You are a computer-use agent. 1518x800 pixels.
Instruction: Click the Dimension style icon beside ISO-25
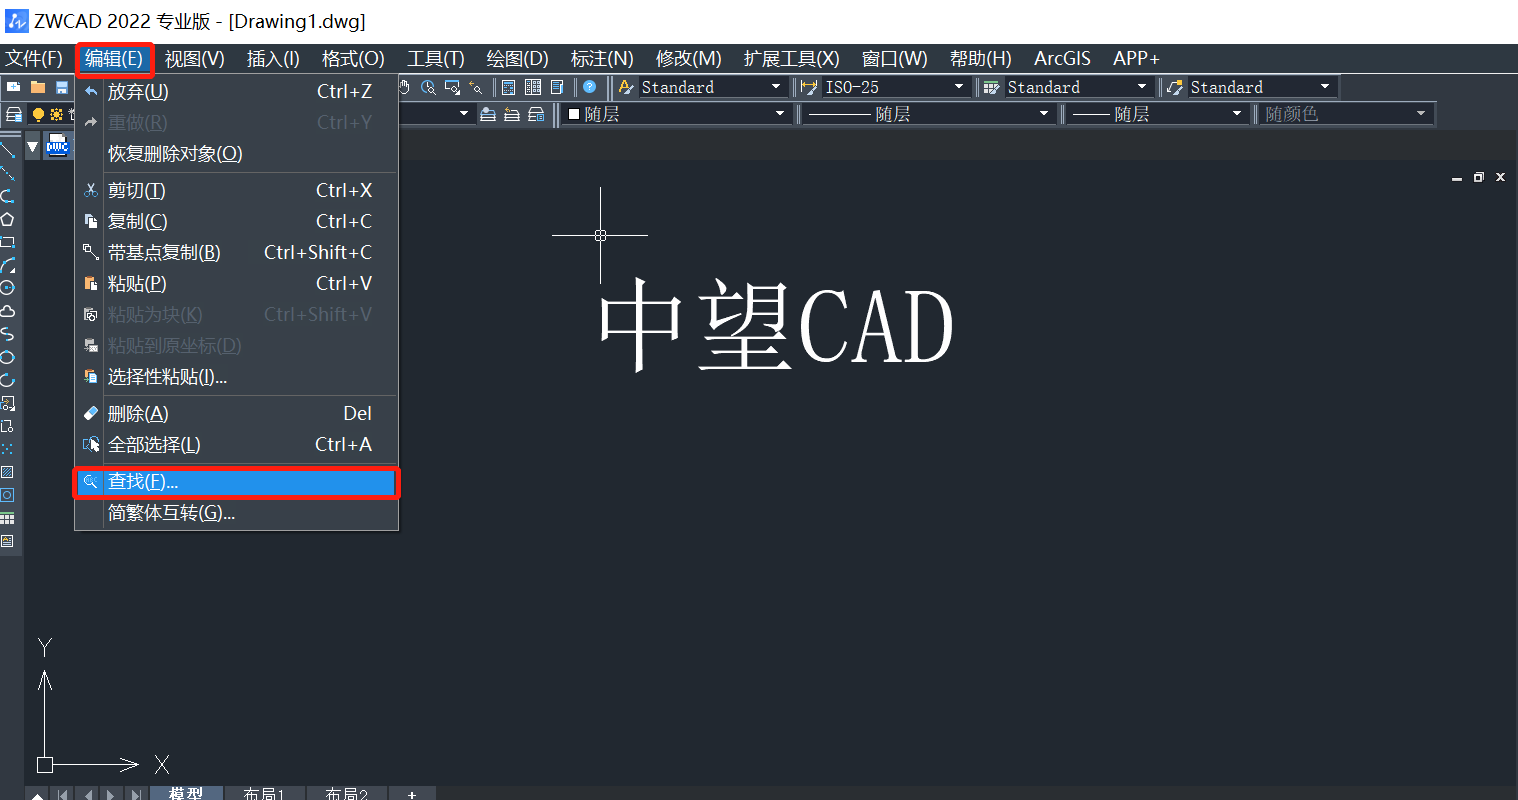pyautogui.click(x=809, y=87)
